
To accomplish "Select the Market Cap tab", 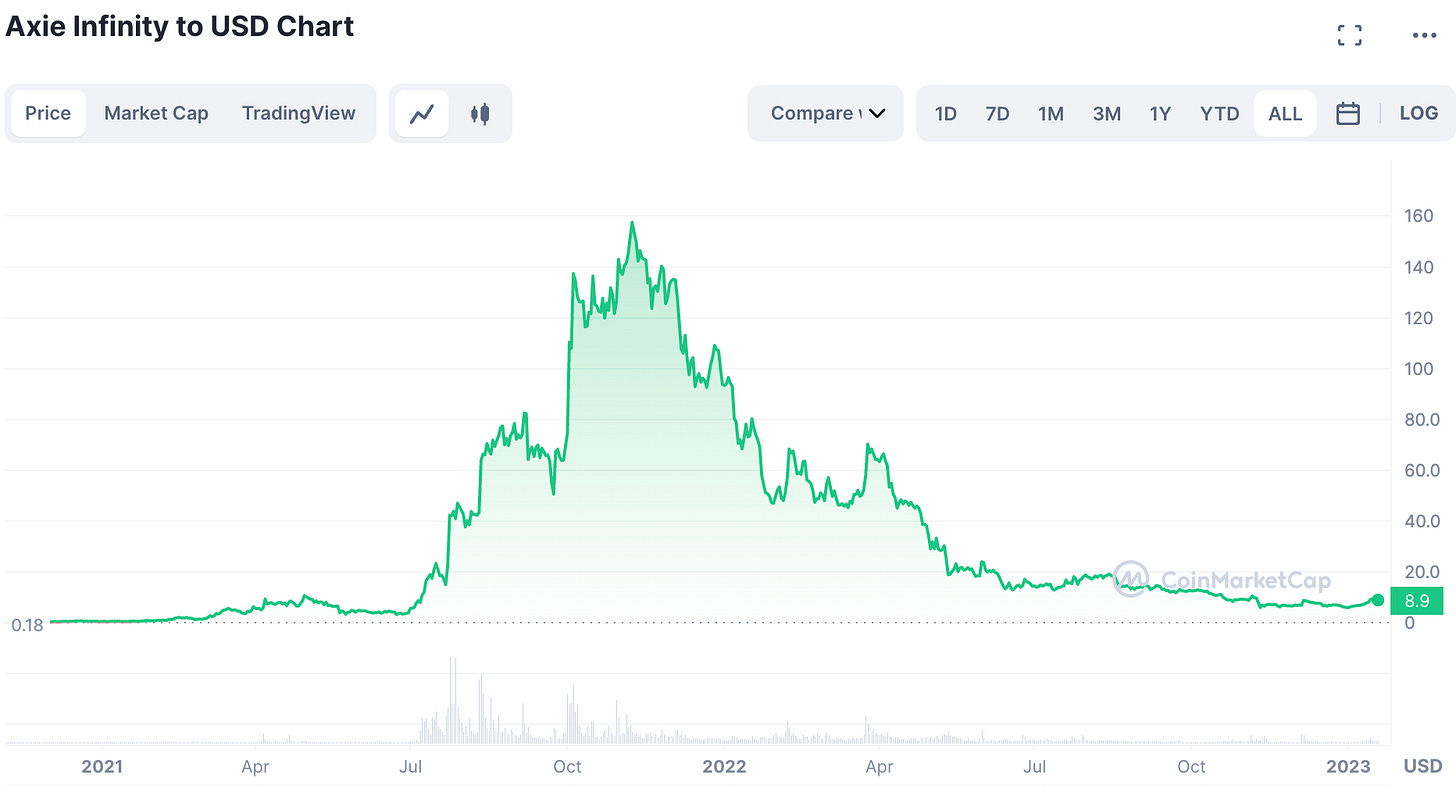I will [x=156, y=113].
